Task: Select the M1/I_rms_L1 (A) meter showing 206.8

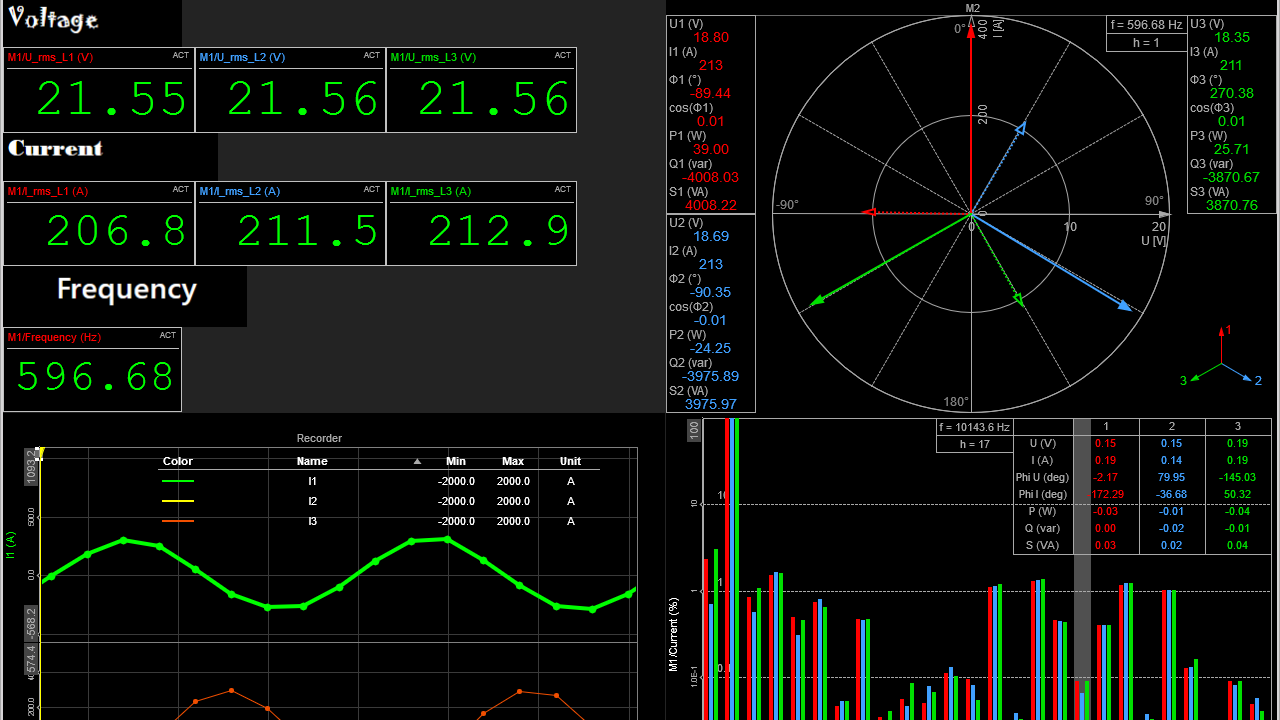Action: pyautogui.click(x=99, y=223)
